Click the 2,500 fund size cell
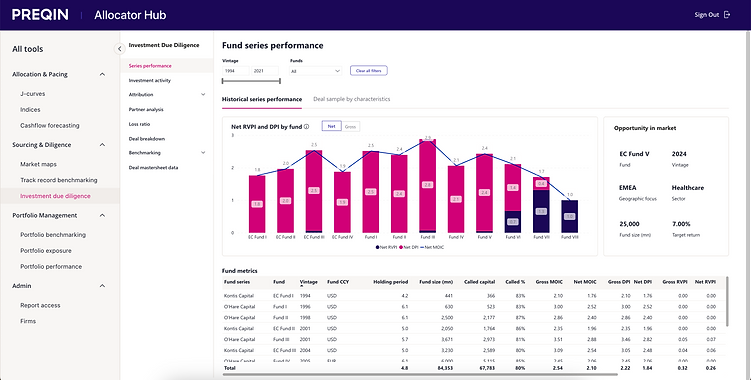Viewport: 751px width, 380px height. tap(446, 318)
